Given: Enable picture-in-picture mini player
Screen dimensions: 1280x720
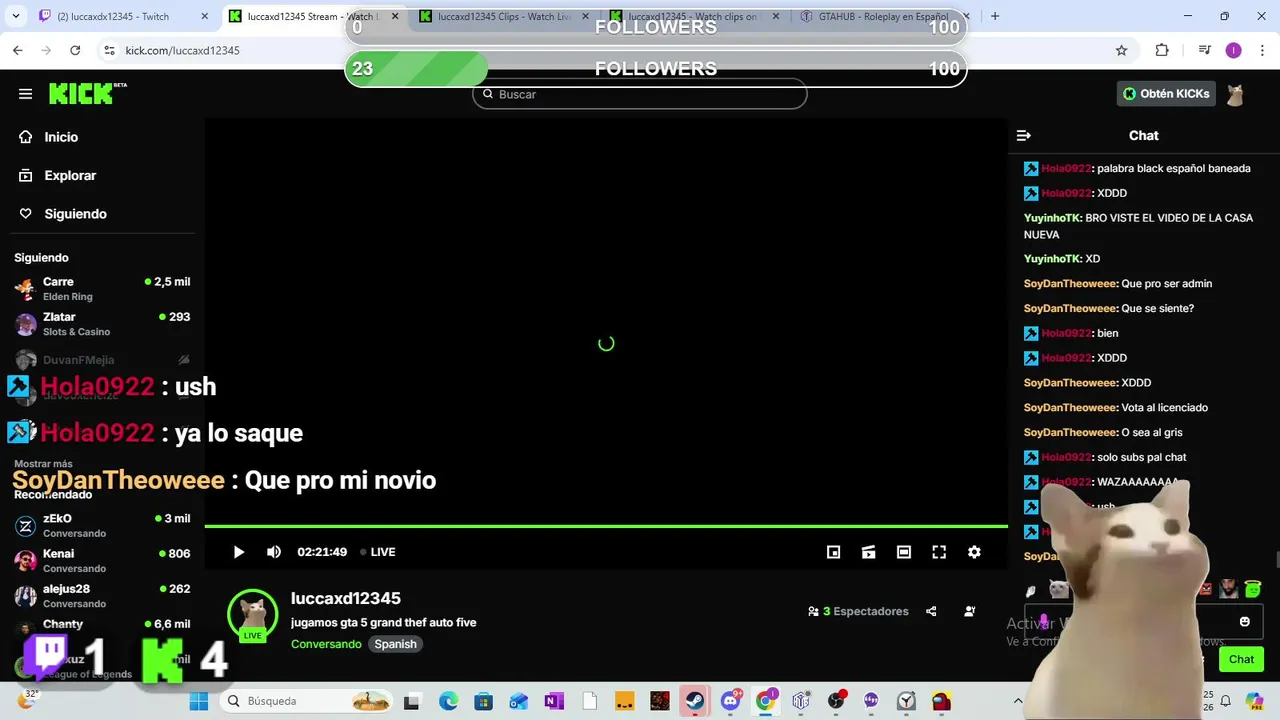Looking at the screenshot, I should [x=833, y=552].
